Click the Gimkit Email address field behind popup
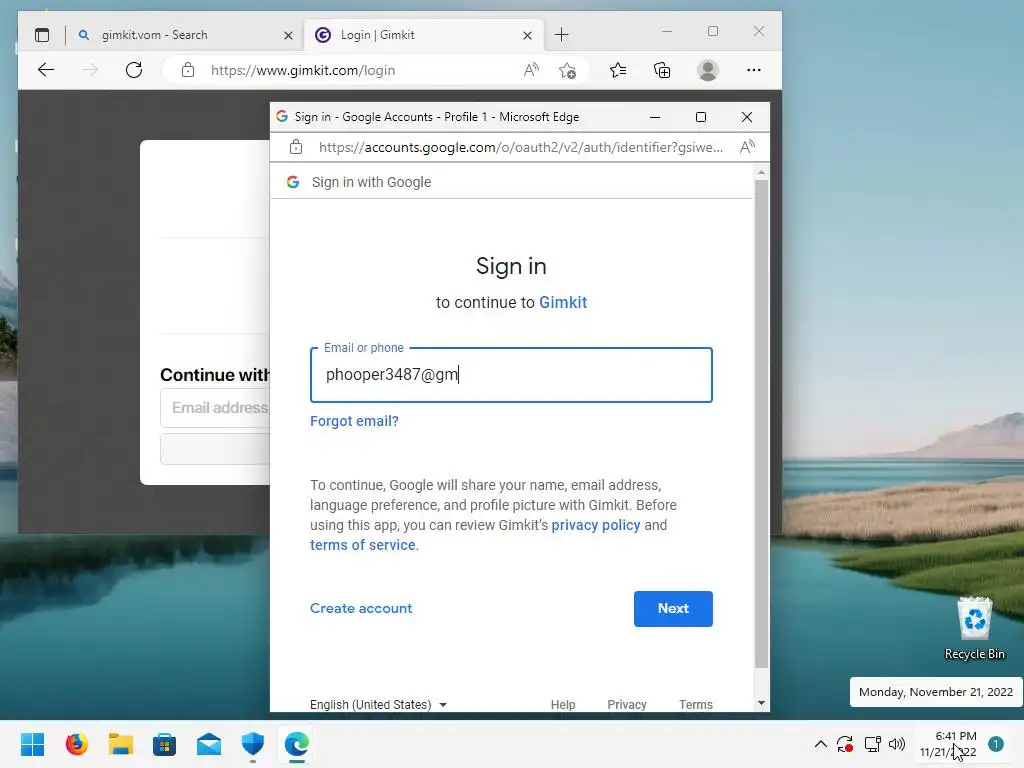The image size is (1024, 768). [x=215, y=408]
